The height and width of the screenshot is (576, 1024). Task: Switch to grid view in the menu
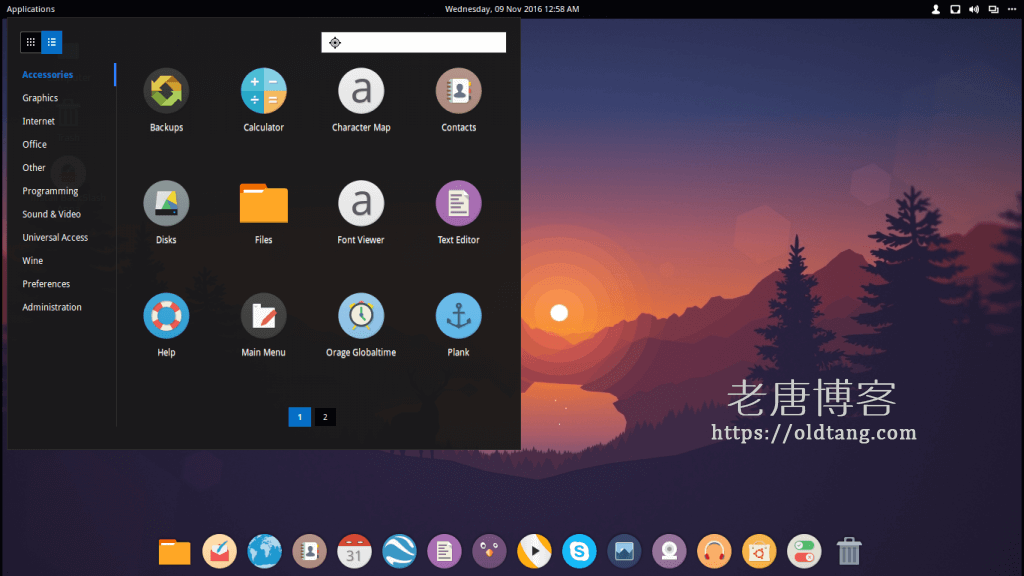[x=31, y=42]
